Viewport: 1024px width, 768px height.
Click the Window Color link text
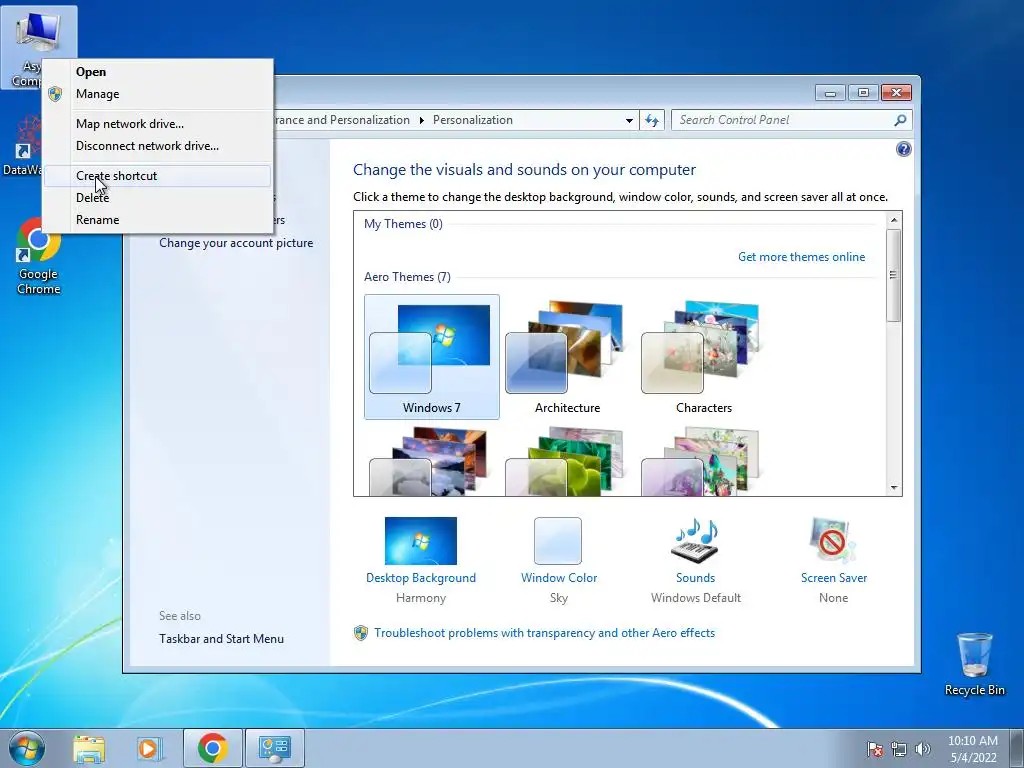click(559, 578)
